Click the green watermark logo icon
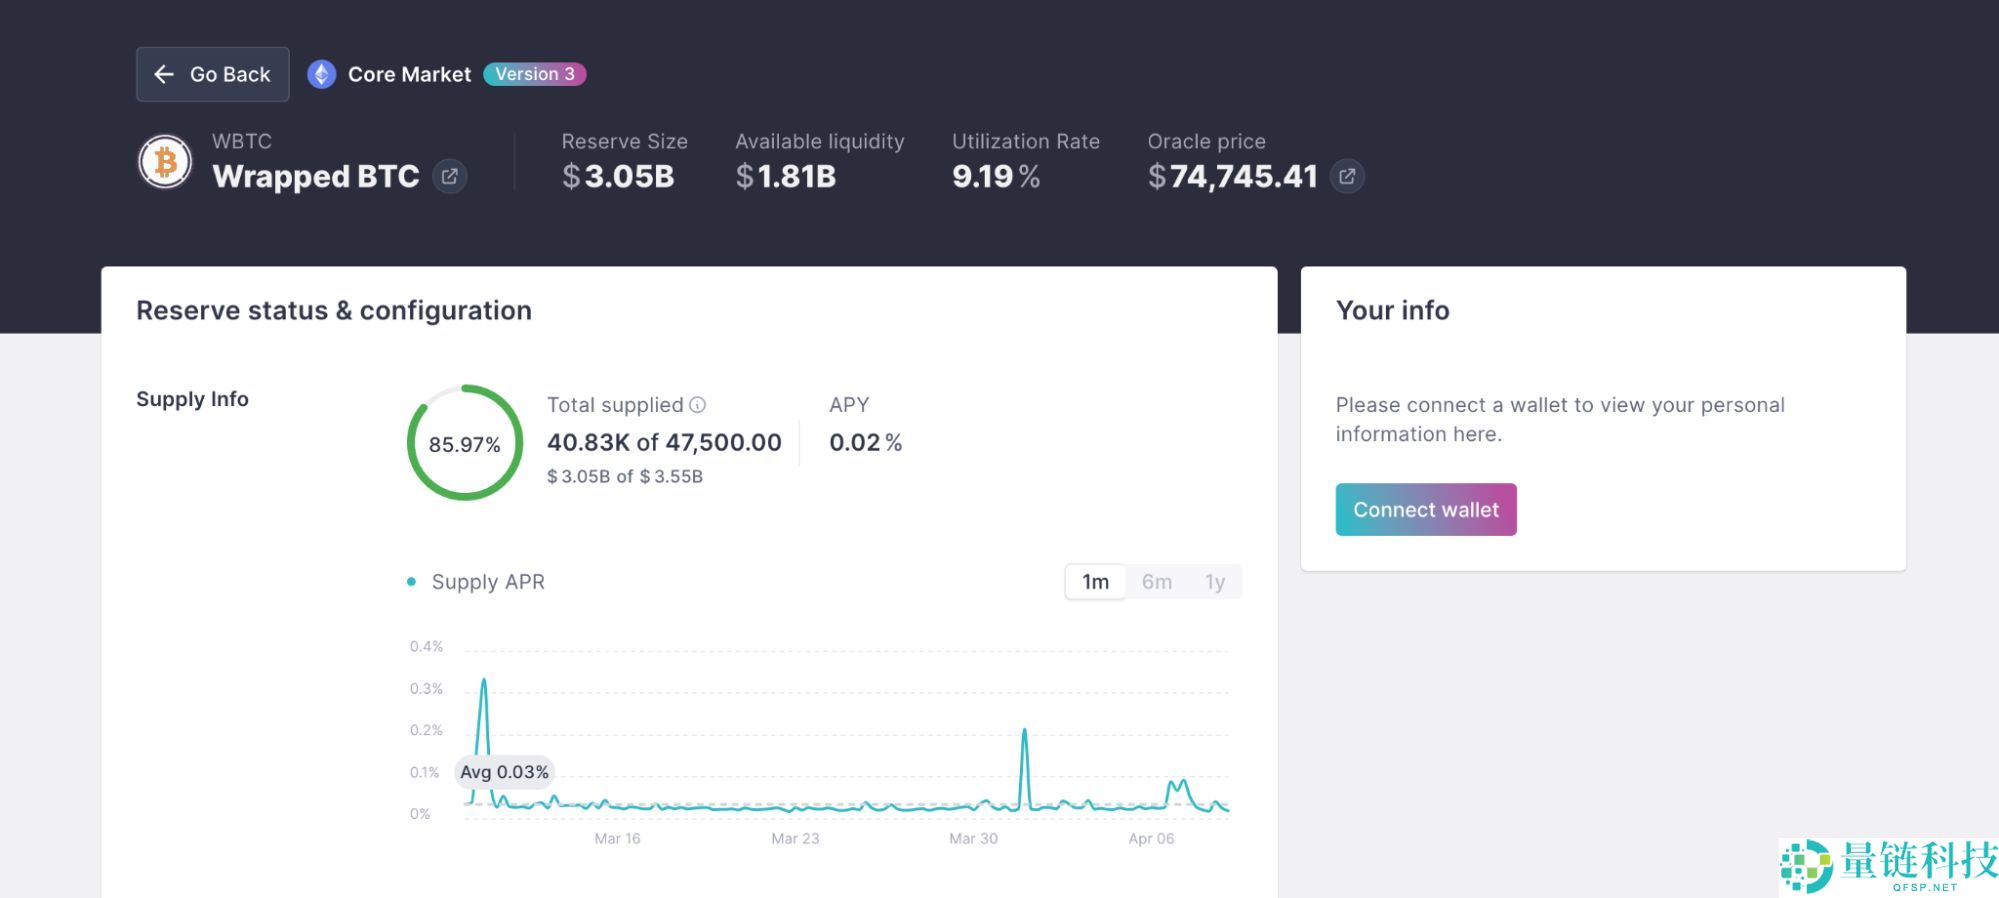1999x898 pixels. tap(1805, 865)
